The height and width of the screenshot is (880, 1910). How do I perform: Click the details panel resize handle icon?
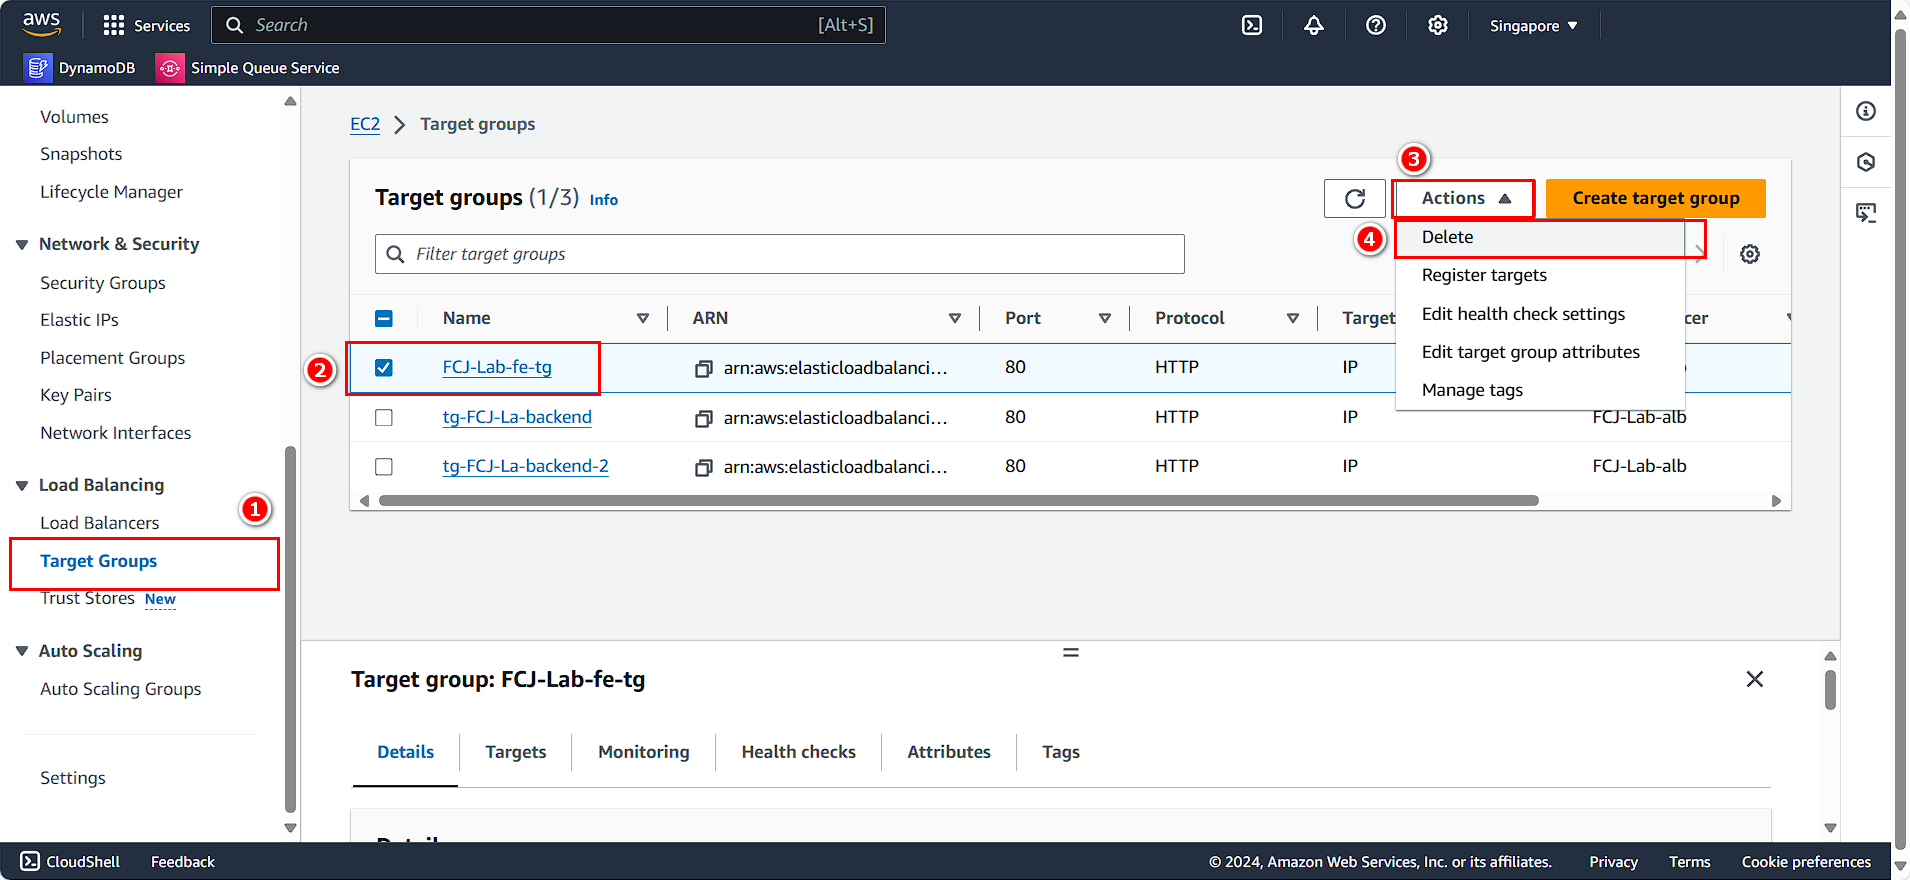[1070, 652]
